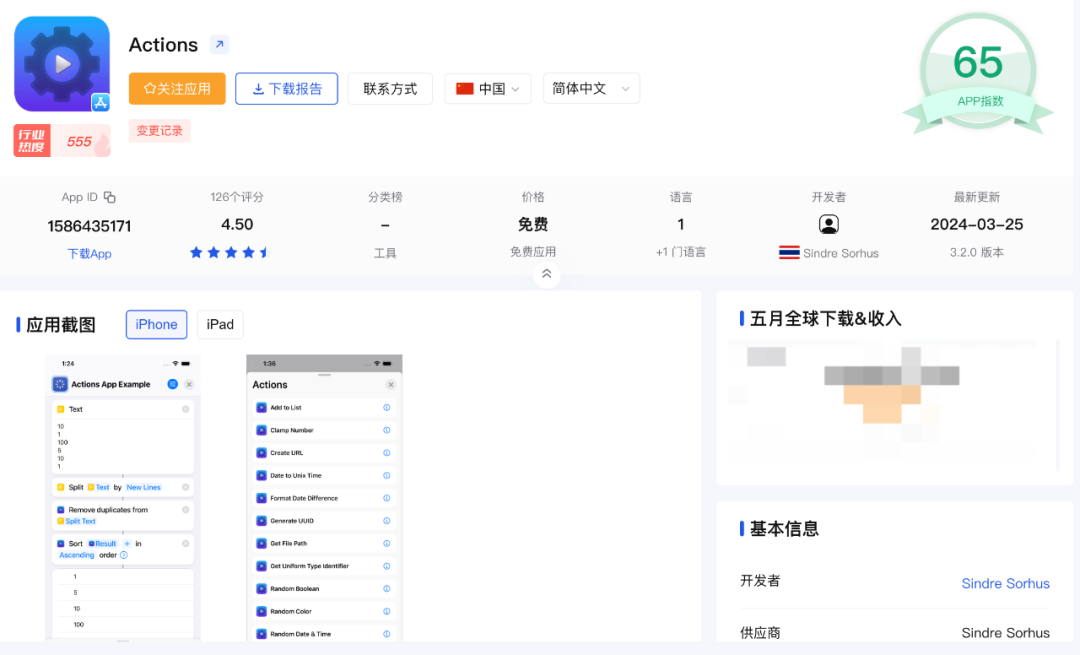Click the 五月全球下载&收入 heading
Screen dimensions: 1080x655
click(825, 319)
